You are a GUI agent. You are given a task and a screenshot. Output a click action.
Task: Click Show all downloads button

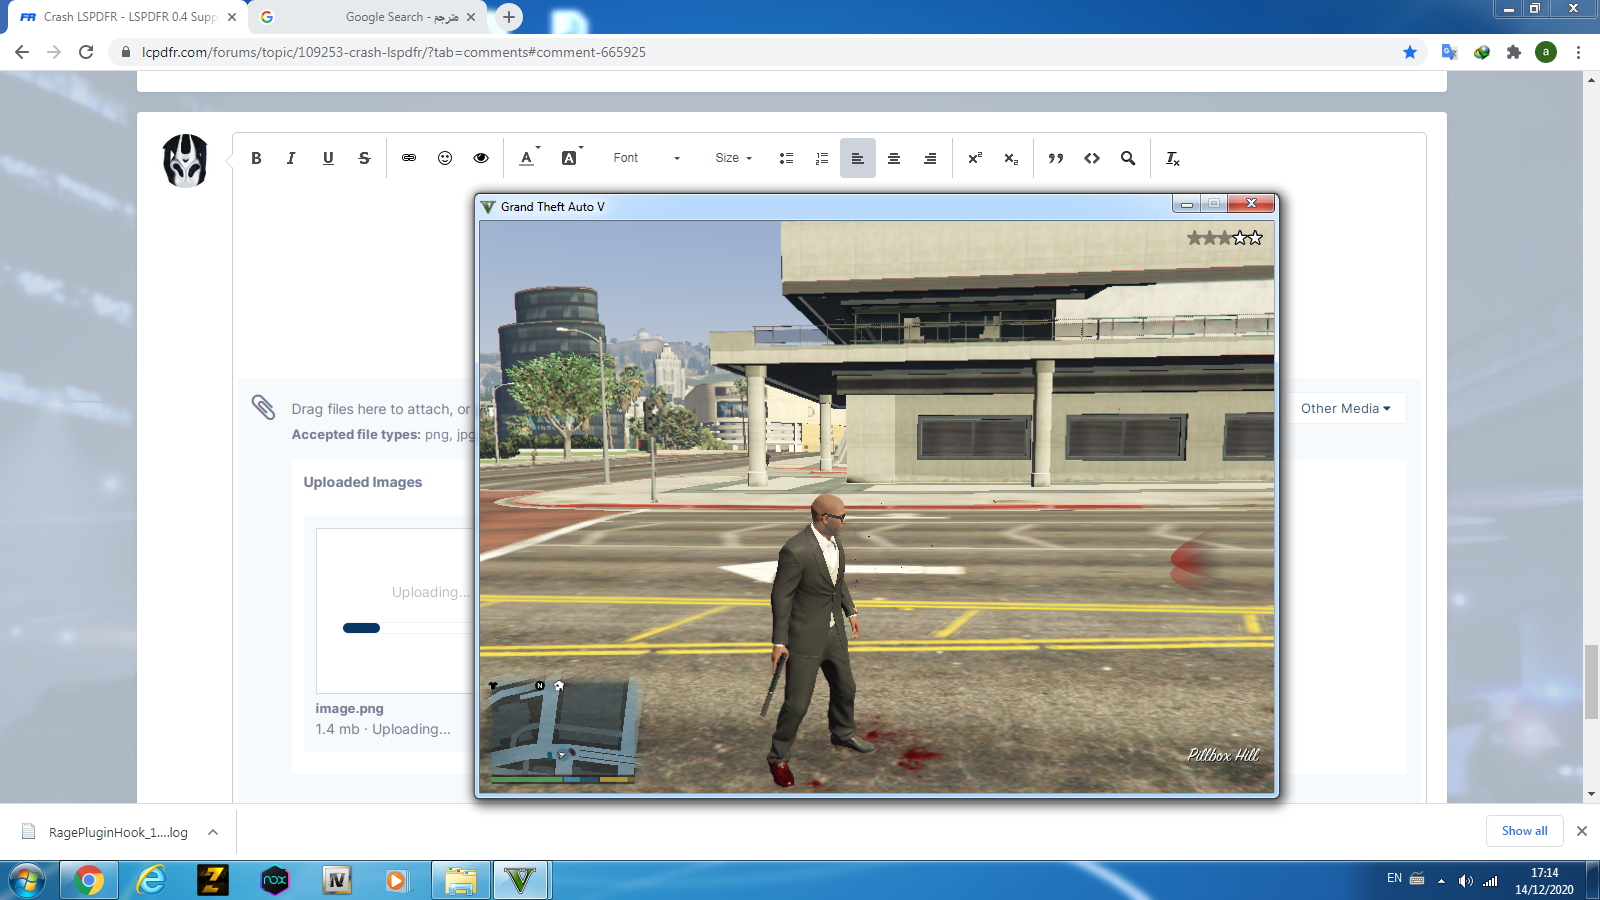click(1524, 831)
